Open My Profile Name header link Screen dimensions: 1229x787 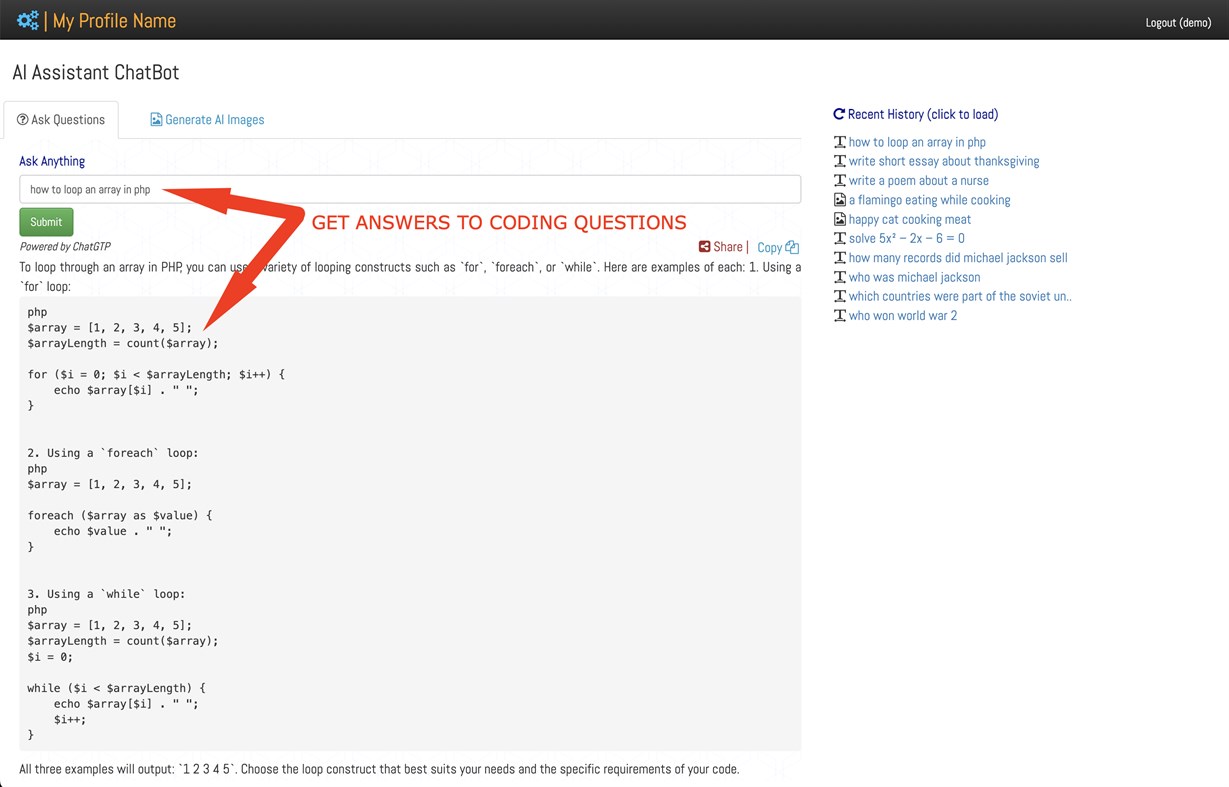coord(114,20)
